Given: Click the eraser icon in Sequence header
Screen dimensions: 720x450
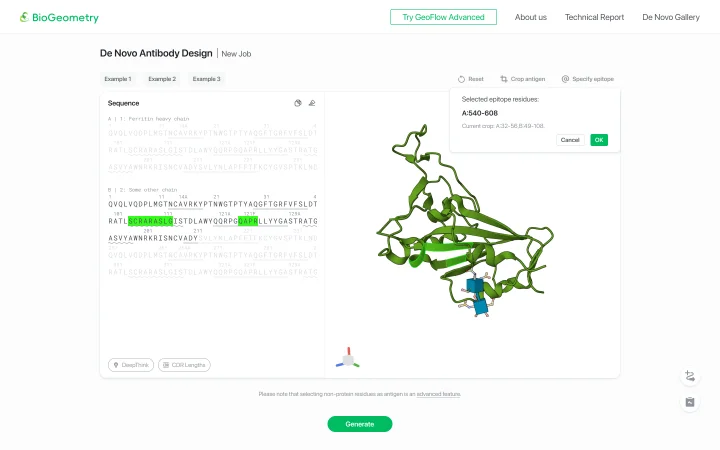Looking at the screenshot, I should coord(312,103).
